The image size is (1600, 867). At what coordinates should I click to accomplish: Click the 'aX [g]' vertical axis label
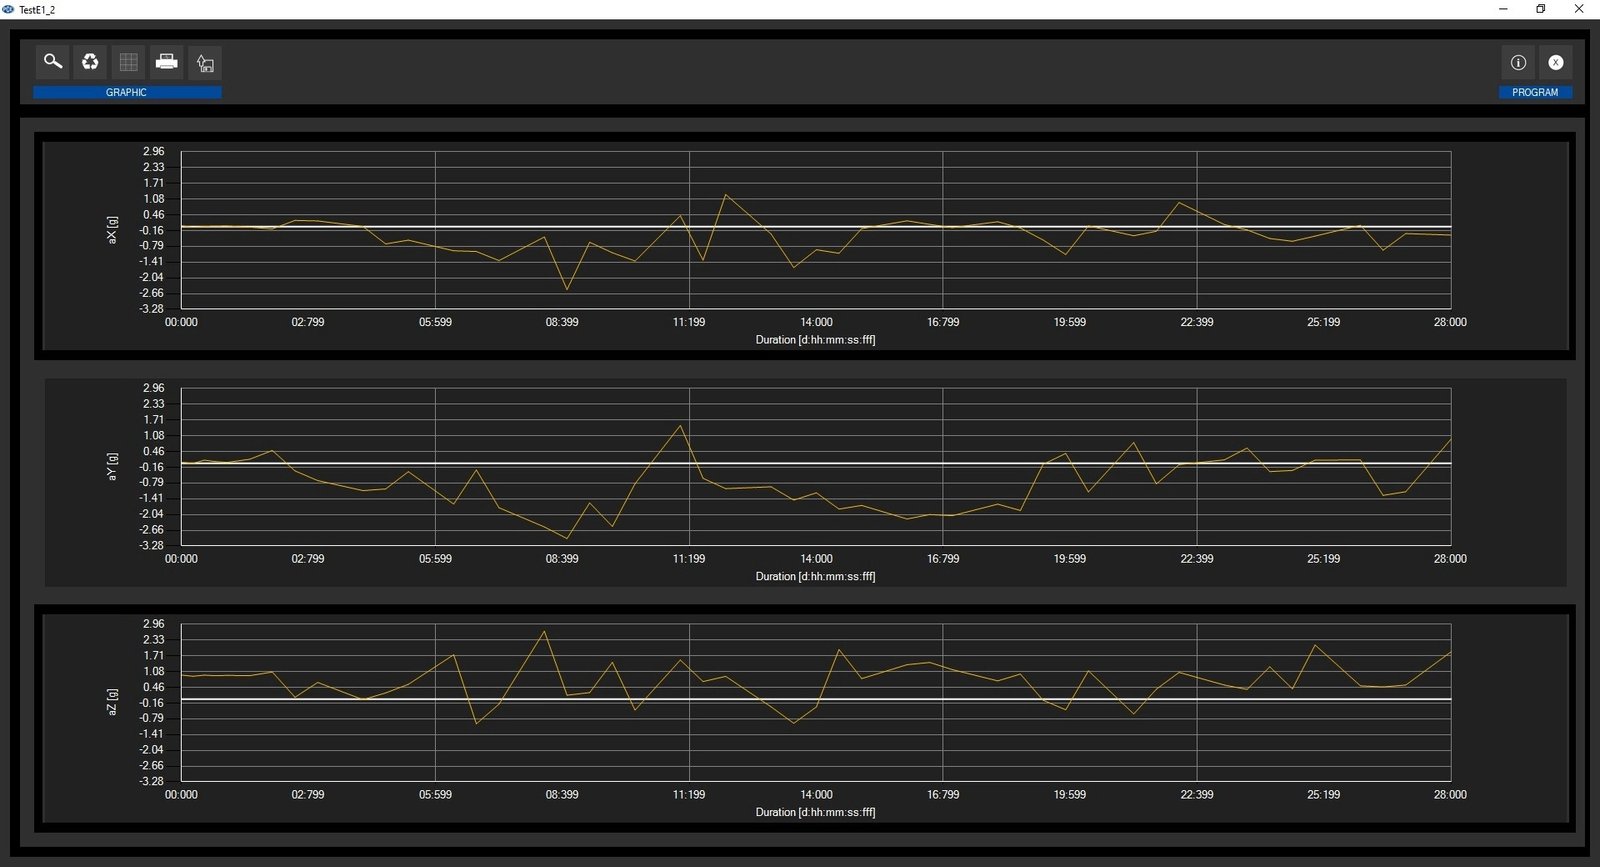click(x=113, y=230)
